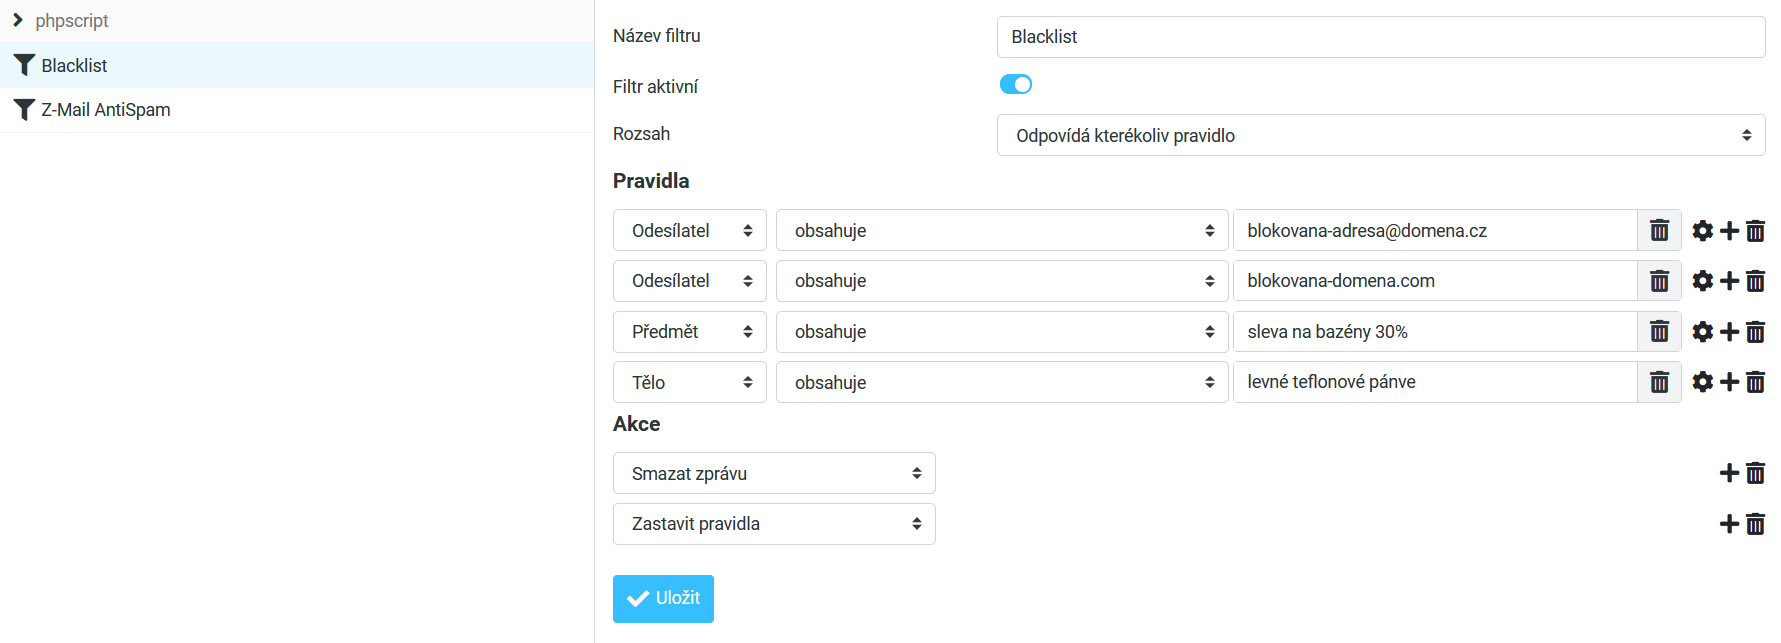1781x643 pixels.
Task: Open the Zastavit pravidla action dropdown
Action: pyautogui.click(x=774, y=524)
